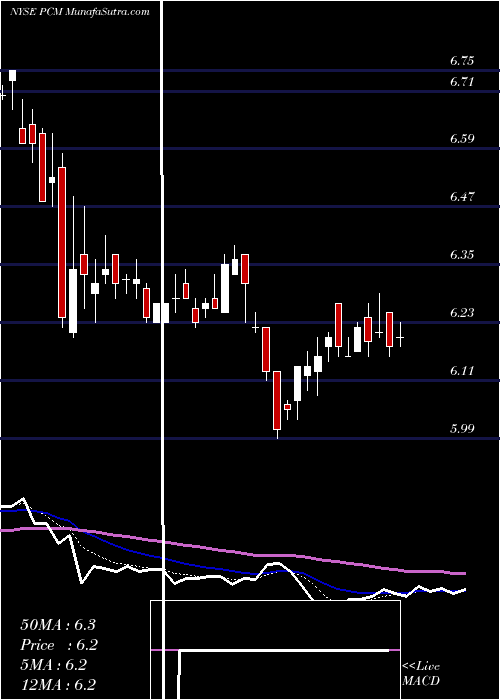
Task: Click the 5MA : 6.2 readout
Action: pos(54,665)
